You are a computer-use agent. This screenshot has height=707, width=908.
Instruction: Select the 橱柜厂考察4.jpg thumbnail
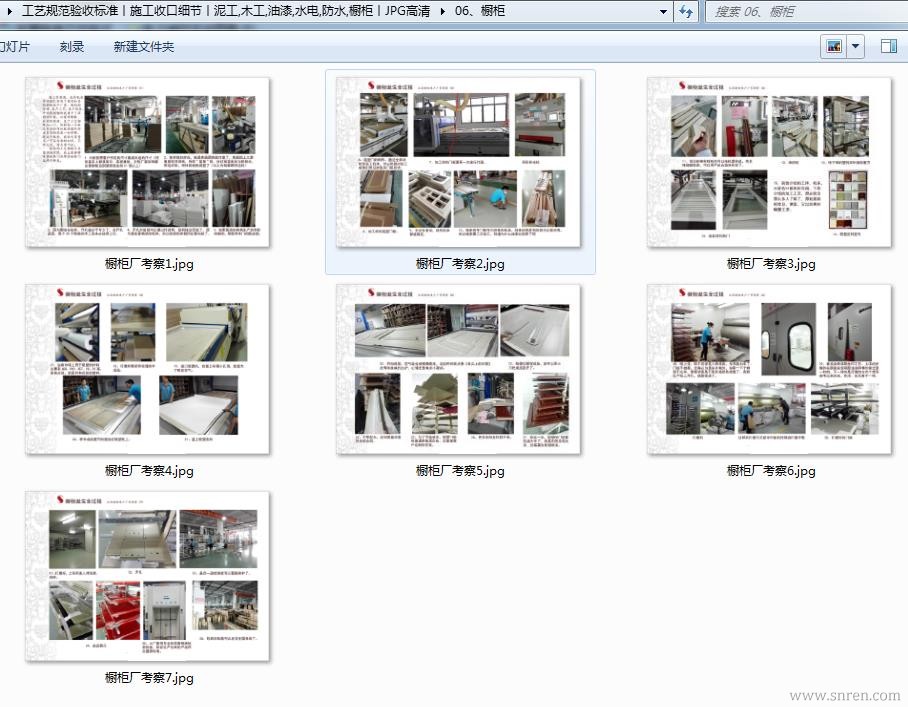148,369
